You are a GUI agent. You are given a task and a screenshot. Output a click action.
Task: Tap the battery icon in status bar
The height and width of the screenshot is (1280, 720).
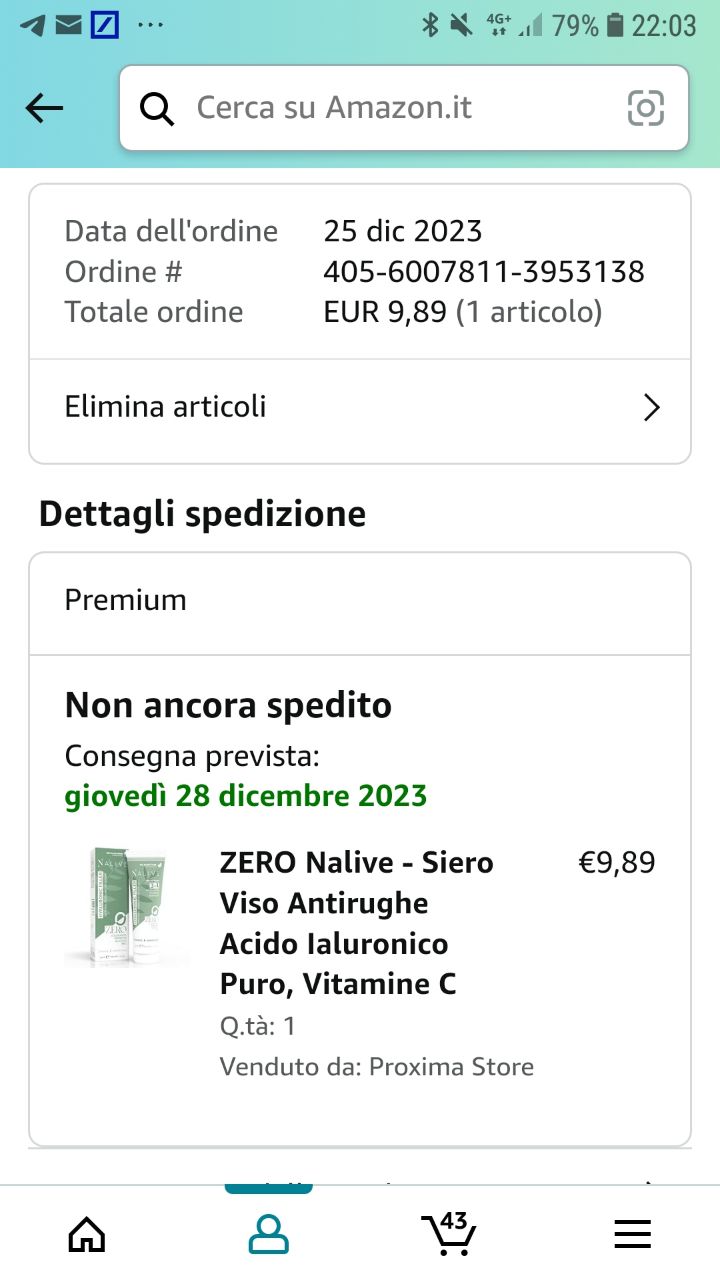point(616,25)
